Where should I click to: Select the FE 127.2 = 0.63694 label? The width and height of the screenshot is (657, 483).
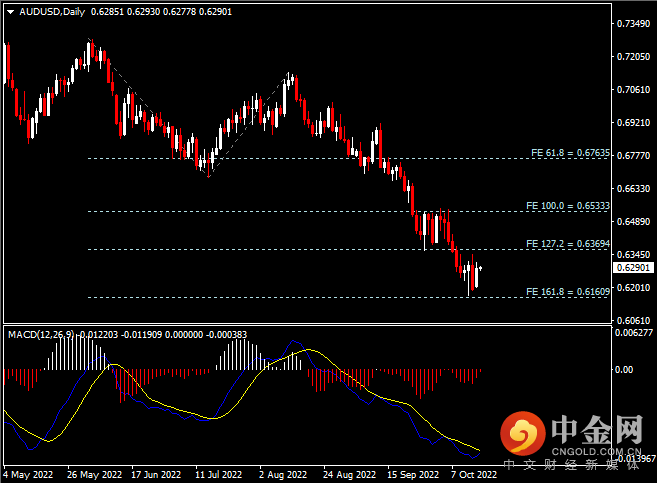pyautogui.click(x=568, y=244)
